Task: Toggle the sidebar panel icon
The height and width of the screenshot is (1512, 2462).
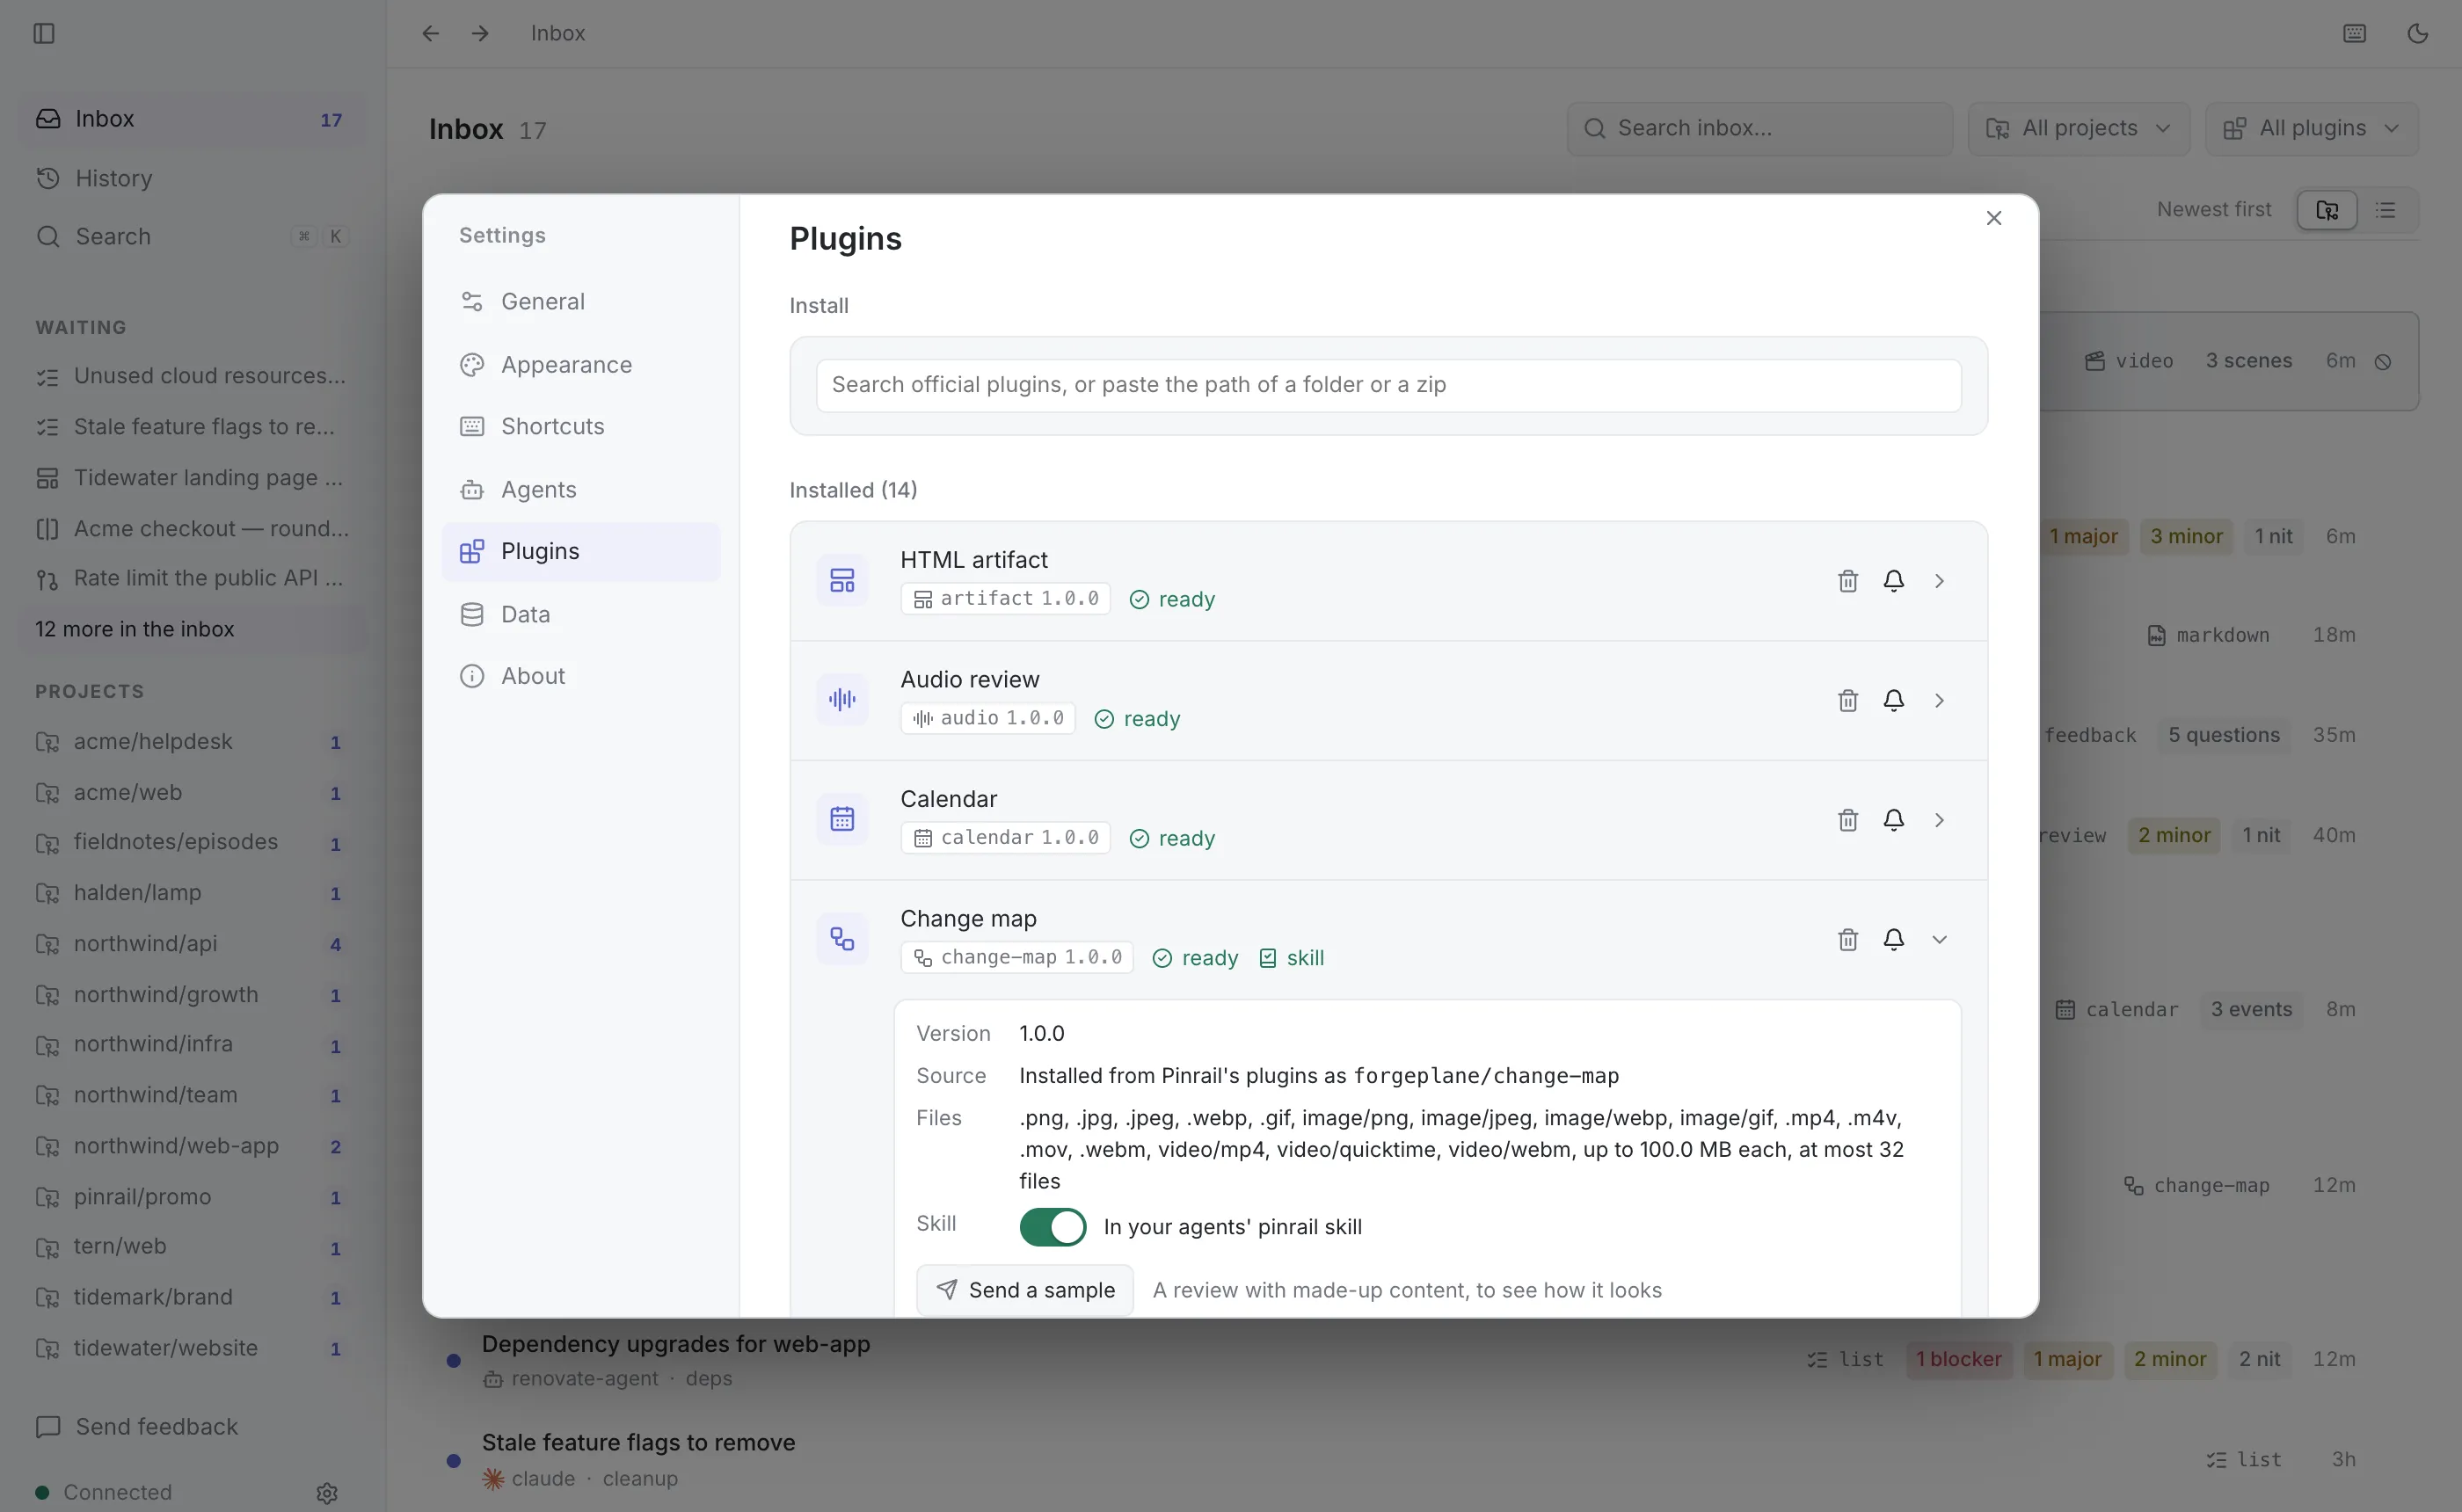Action: (x=44, y=34)
